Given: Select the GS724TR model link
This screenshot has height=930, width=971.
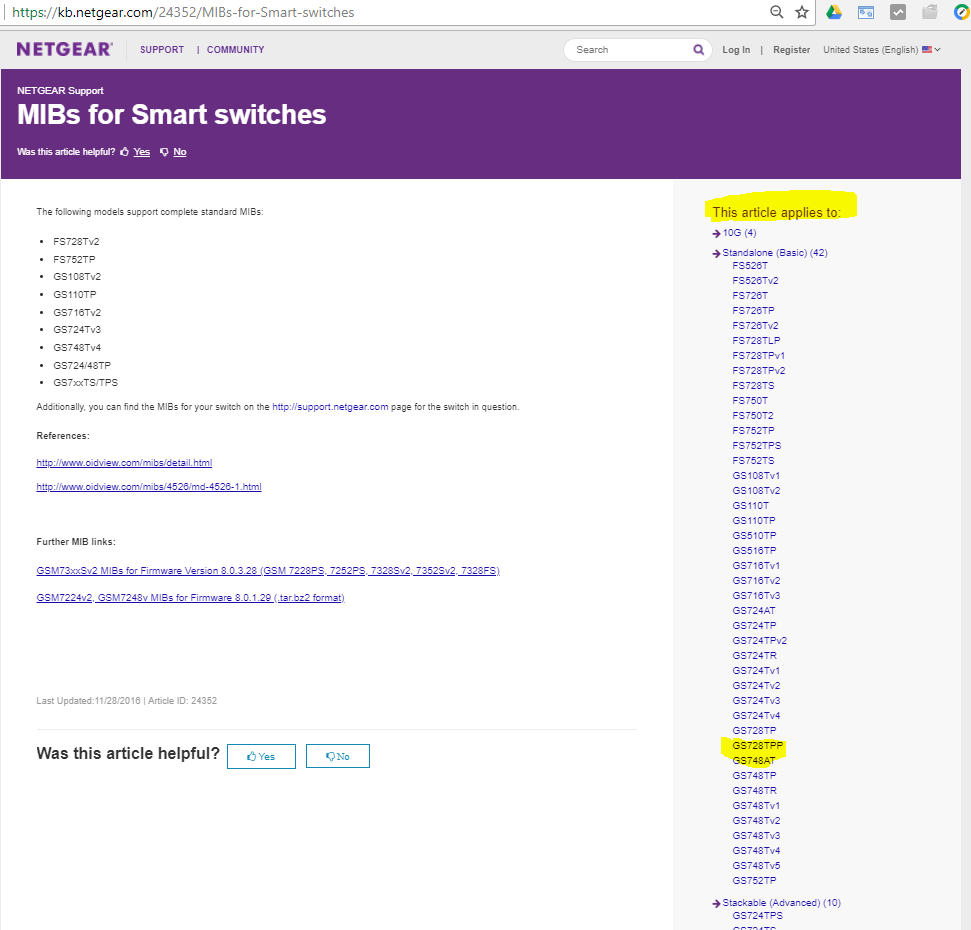Looking at the screenshot, I should [x=754, y=655].
